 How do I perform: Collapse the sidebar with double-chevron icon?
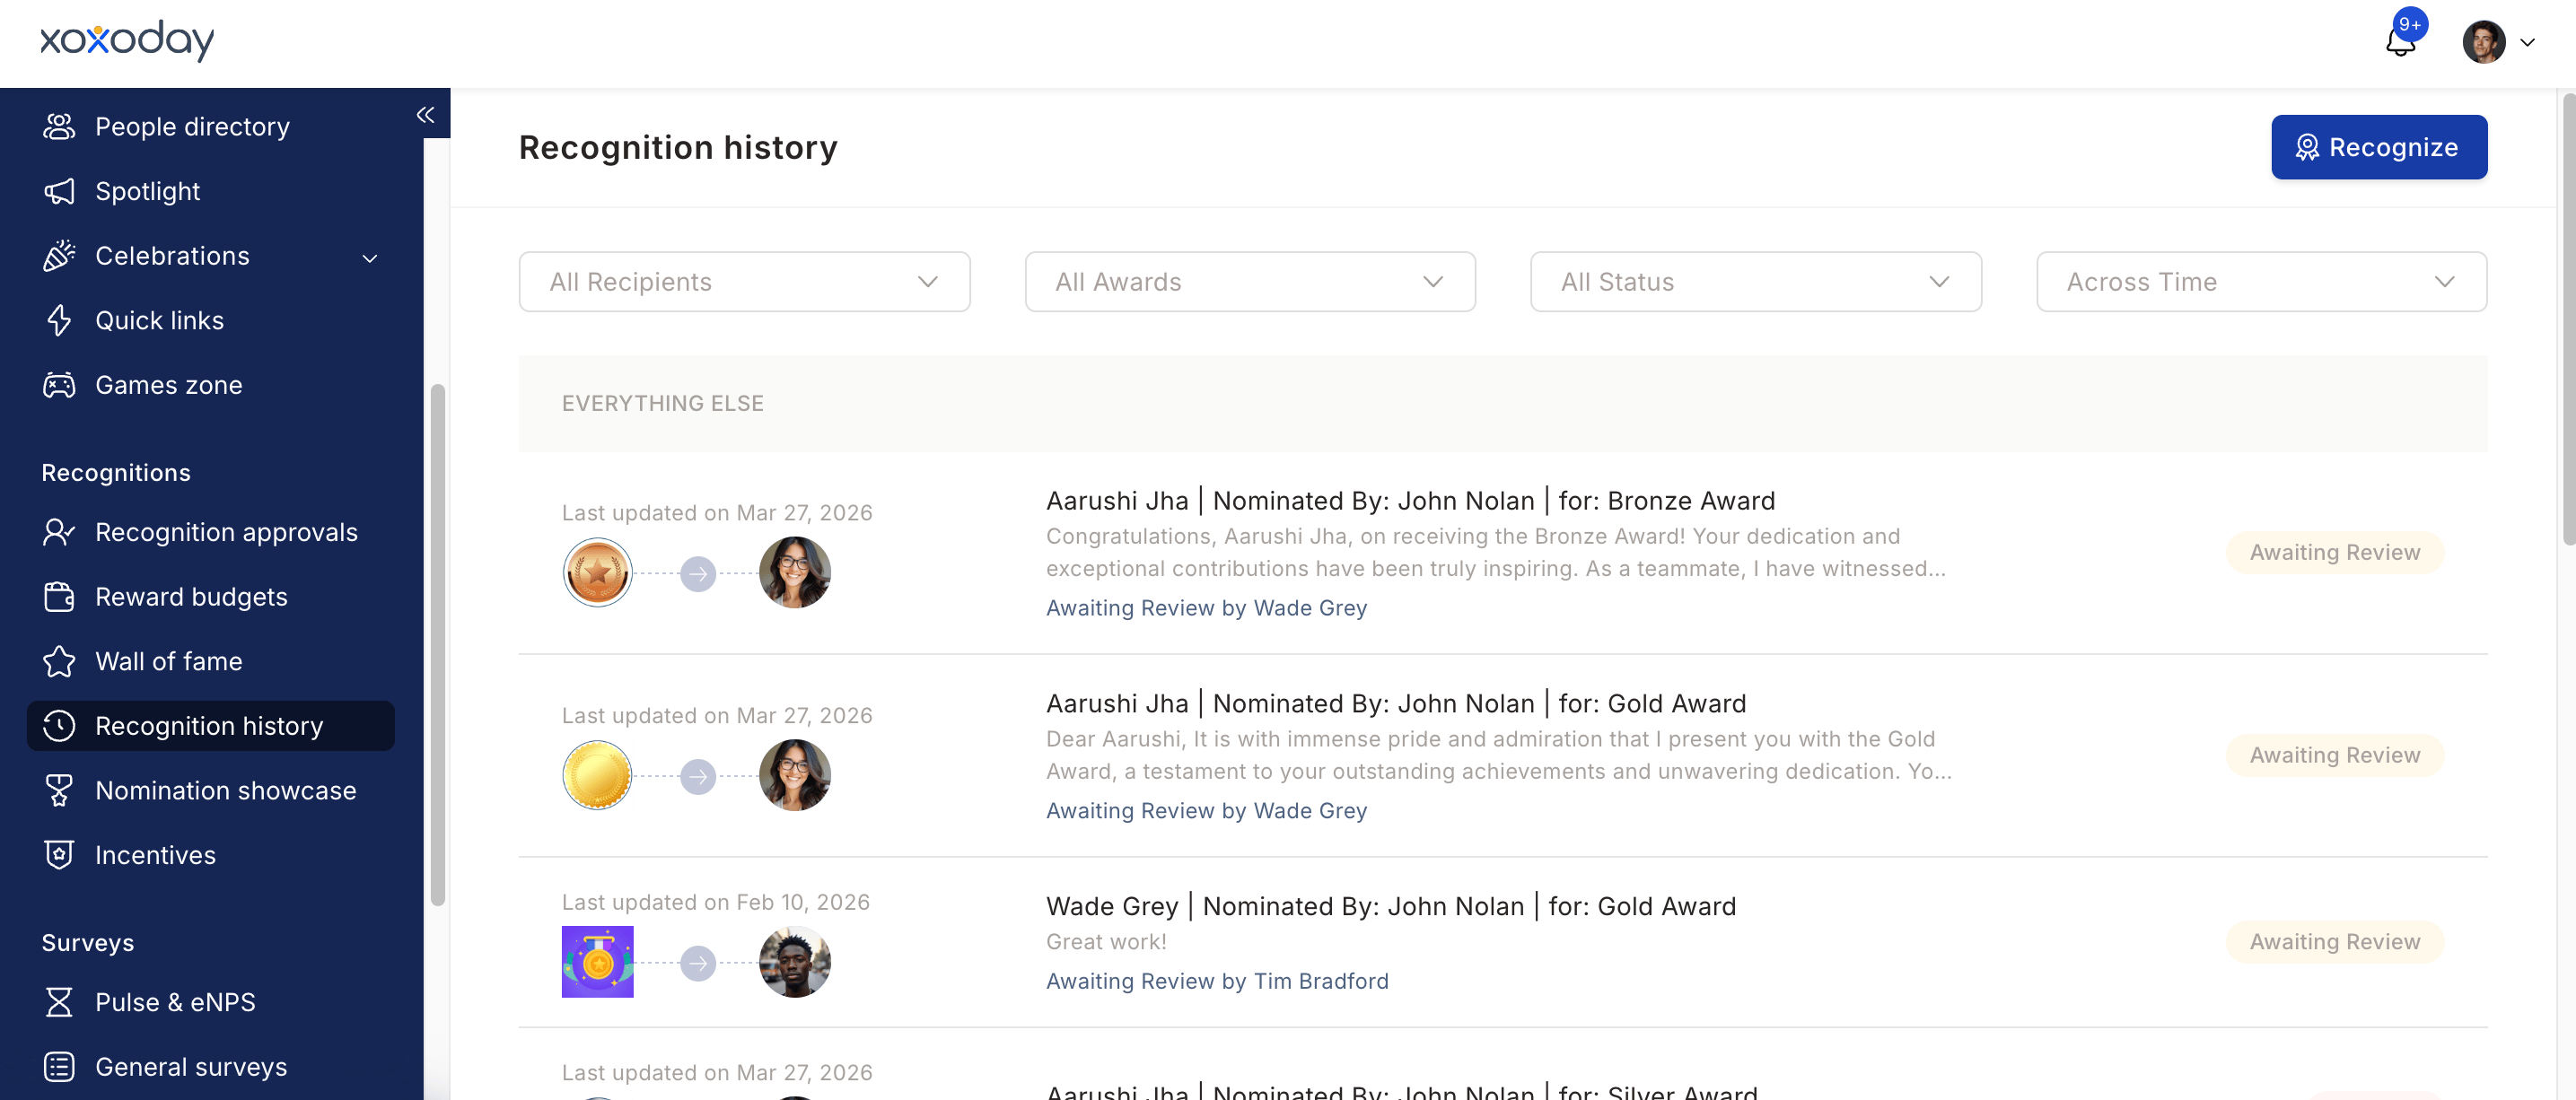(x=425, y=115)
